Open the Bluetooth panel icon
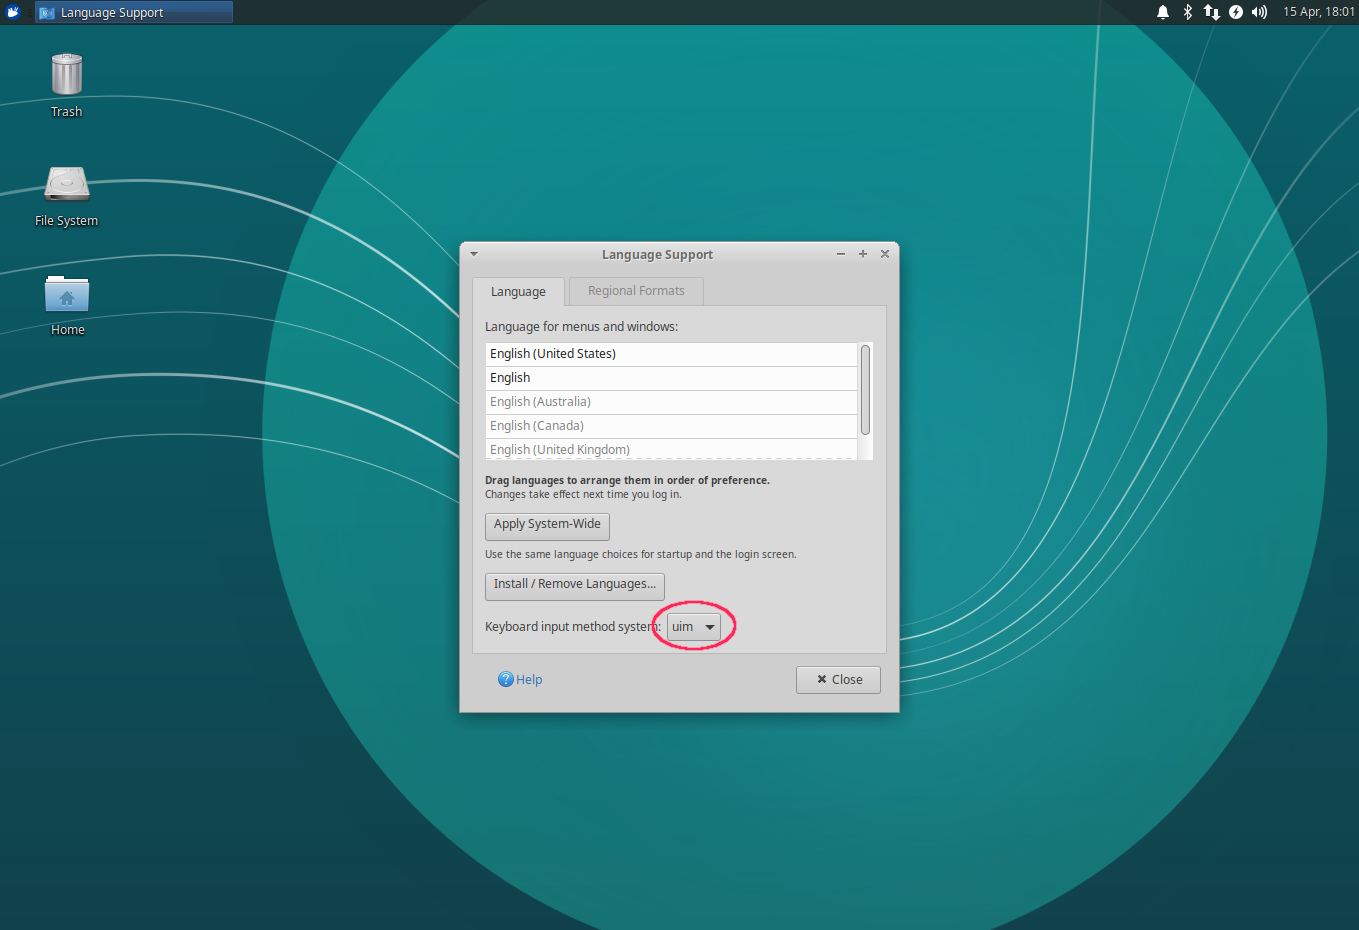 click(1188, 12)
